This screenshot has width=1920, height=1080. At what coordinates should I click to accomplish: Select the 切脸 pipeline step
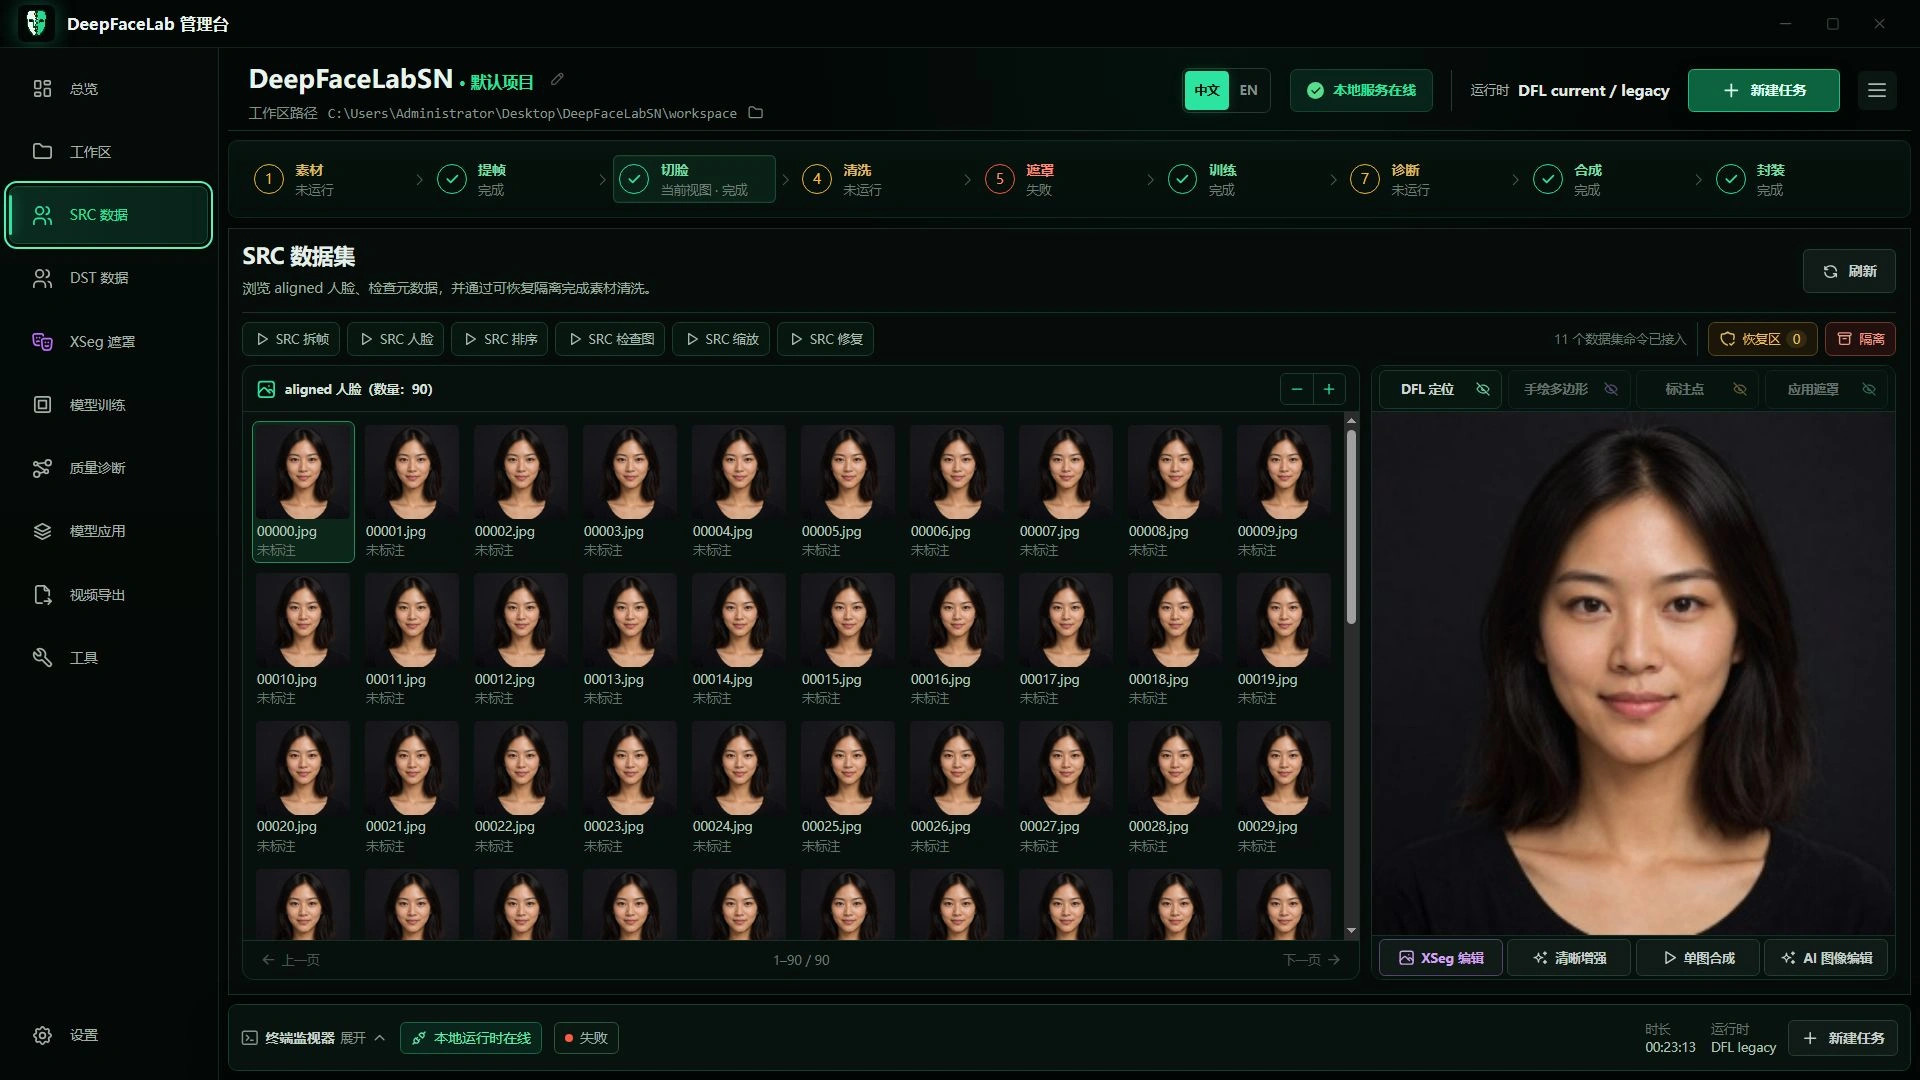click(x=694, y=179)
